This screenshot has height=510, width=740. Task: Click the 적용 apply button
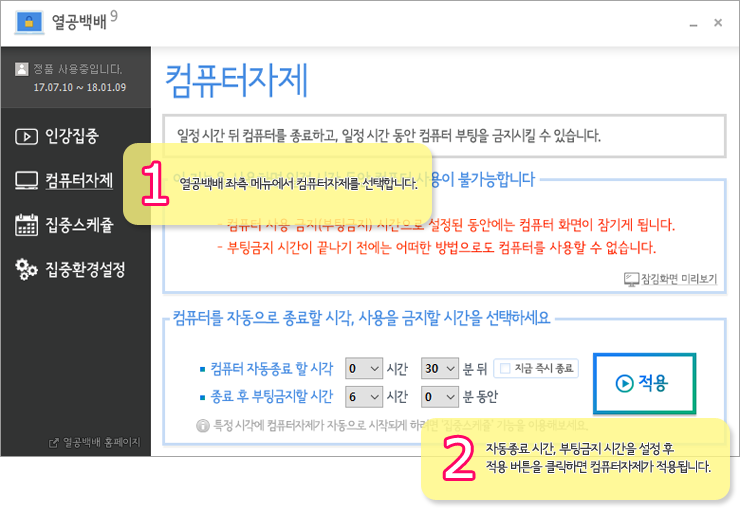click(644, 383)
